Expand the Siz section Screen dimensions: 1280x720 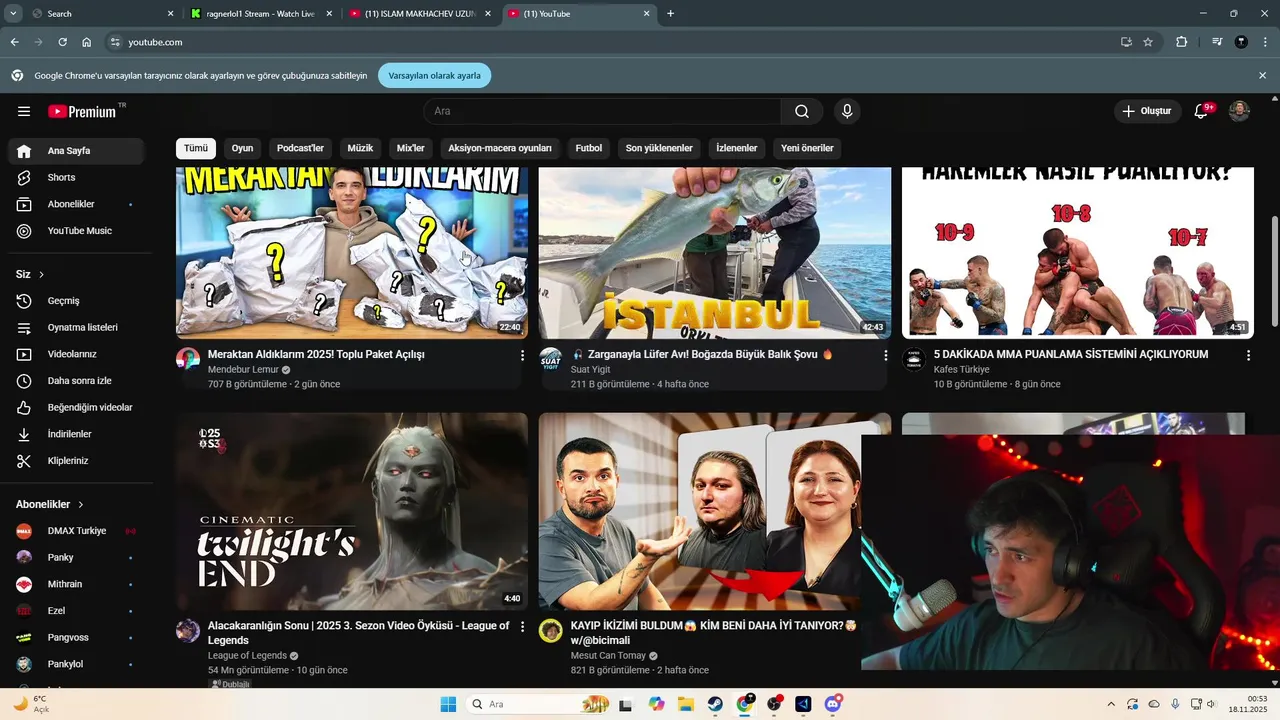click(x=30, y=274)
